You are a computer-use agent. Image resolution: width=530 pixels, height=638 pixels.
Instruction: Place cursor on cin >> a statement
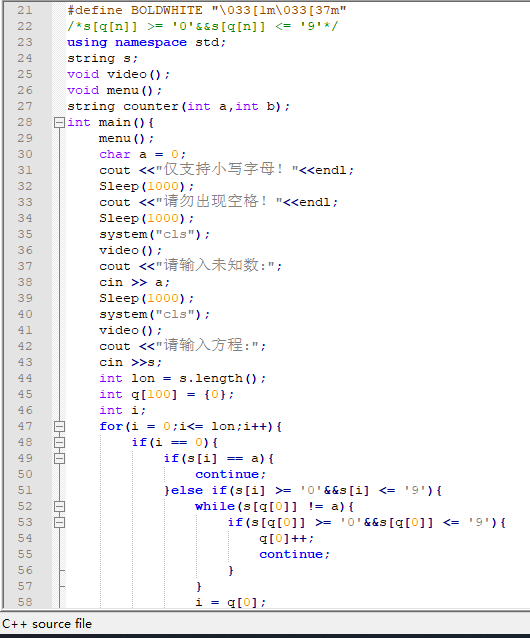pos(134,282)
